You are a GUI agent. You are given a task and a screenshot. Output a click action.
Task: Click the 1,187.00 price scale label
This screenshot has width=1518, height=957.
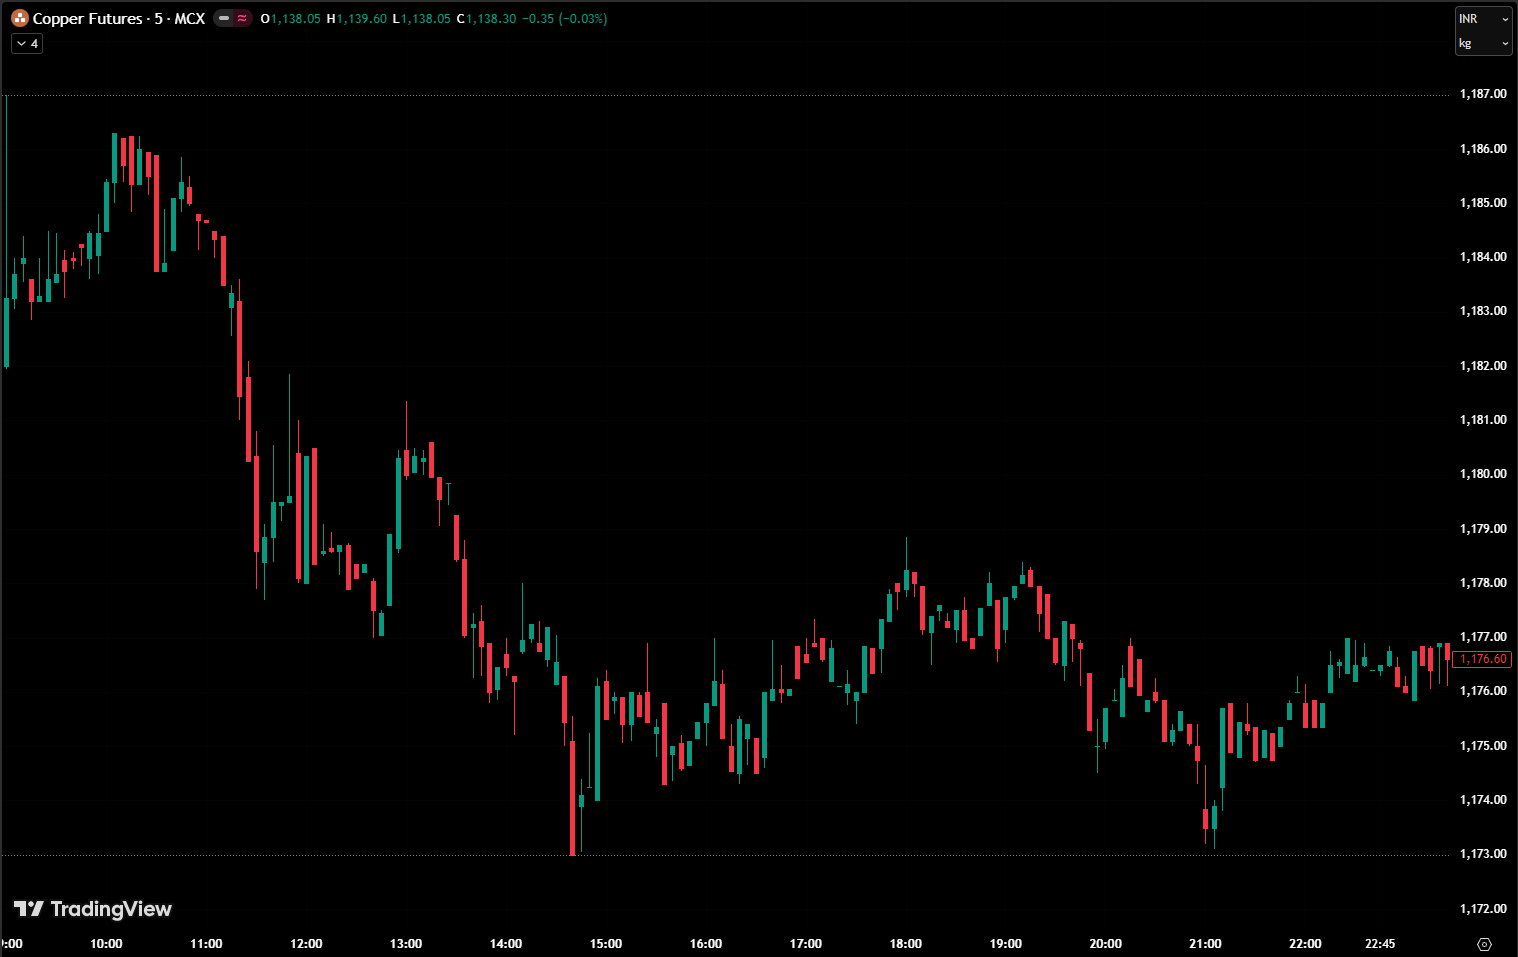(x=1483, y=94)
